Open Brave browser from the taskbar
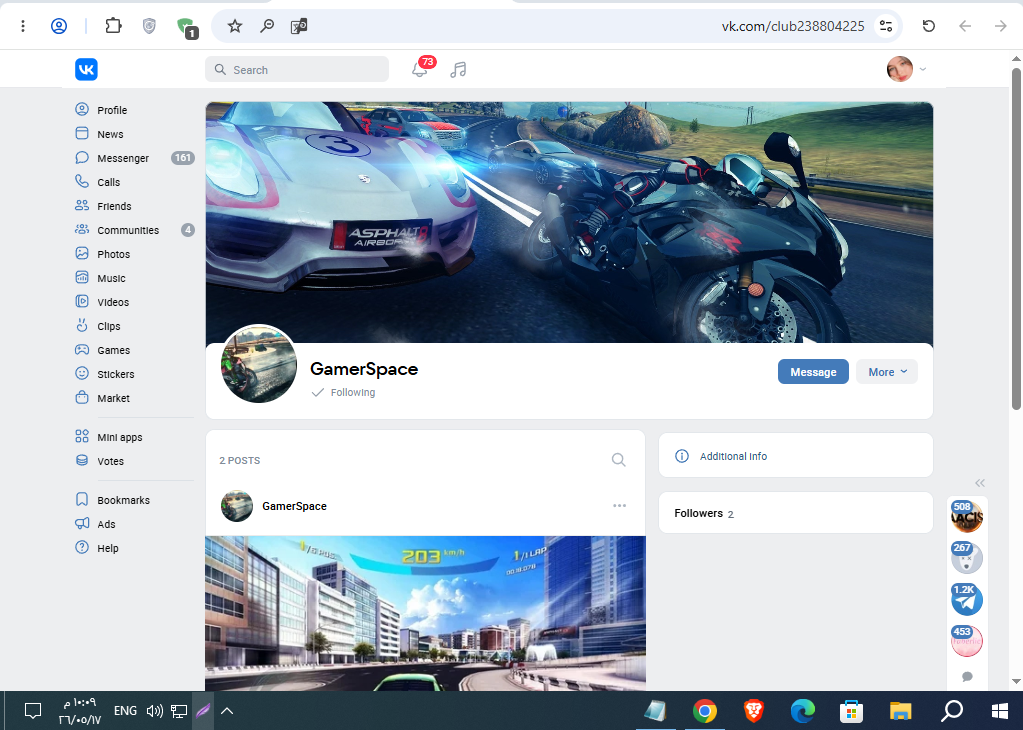The height and width of the screenshot is (730, 1023). (754, 710)
